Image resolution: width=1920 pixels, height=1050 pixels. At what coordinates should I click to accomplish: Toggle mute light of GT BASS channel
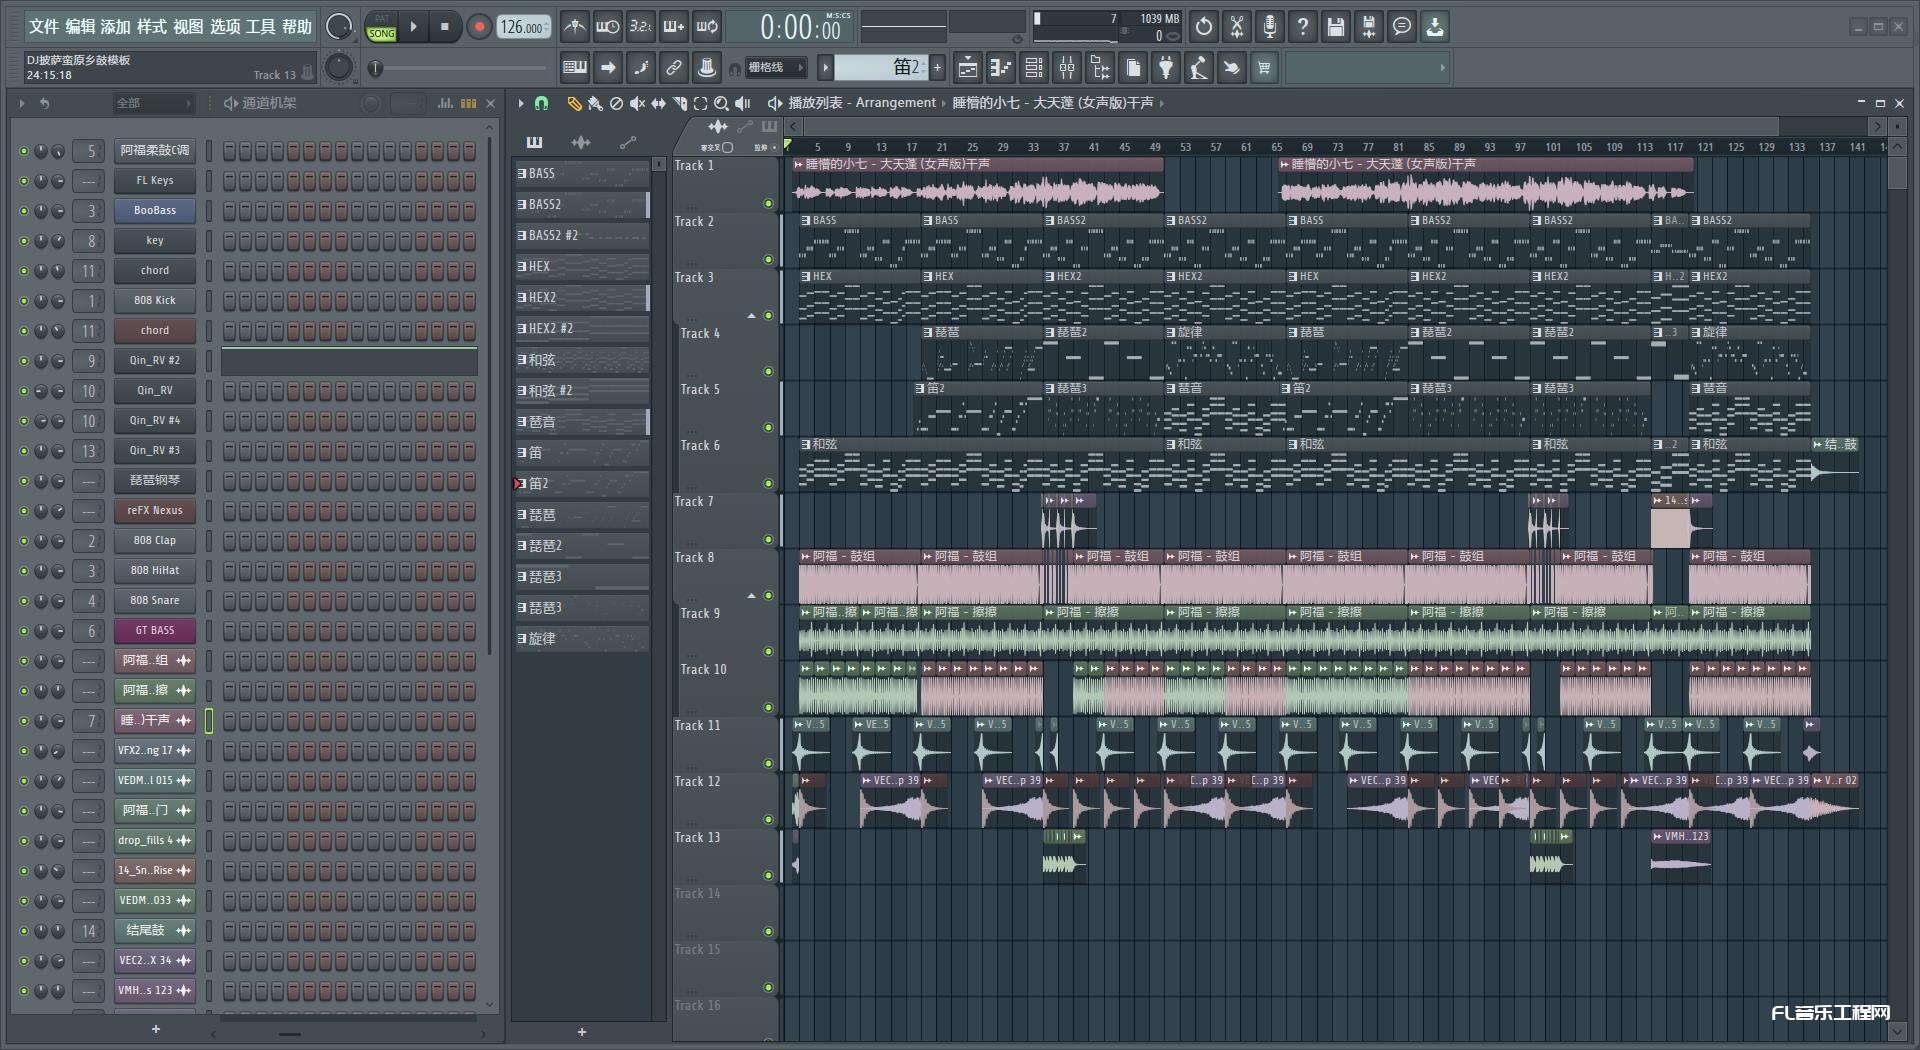24,631
